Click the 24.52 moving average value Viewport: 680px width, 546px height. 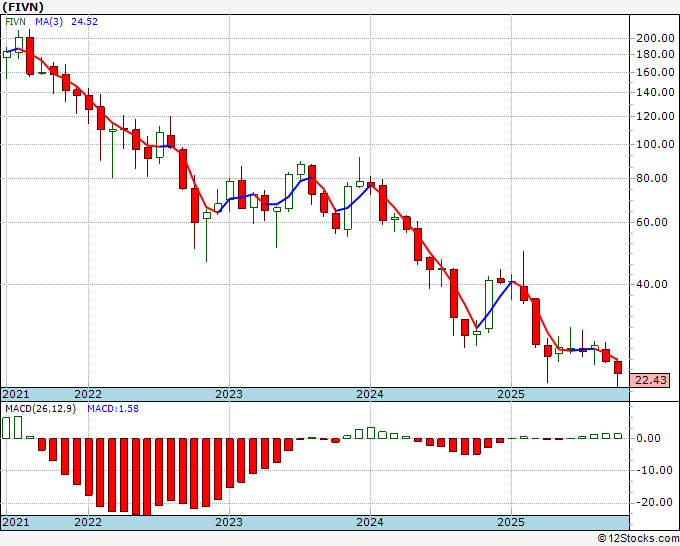(85, 21)
